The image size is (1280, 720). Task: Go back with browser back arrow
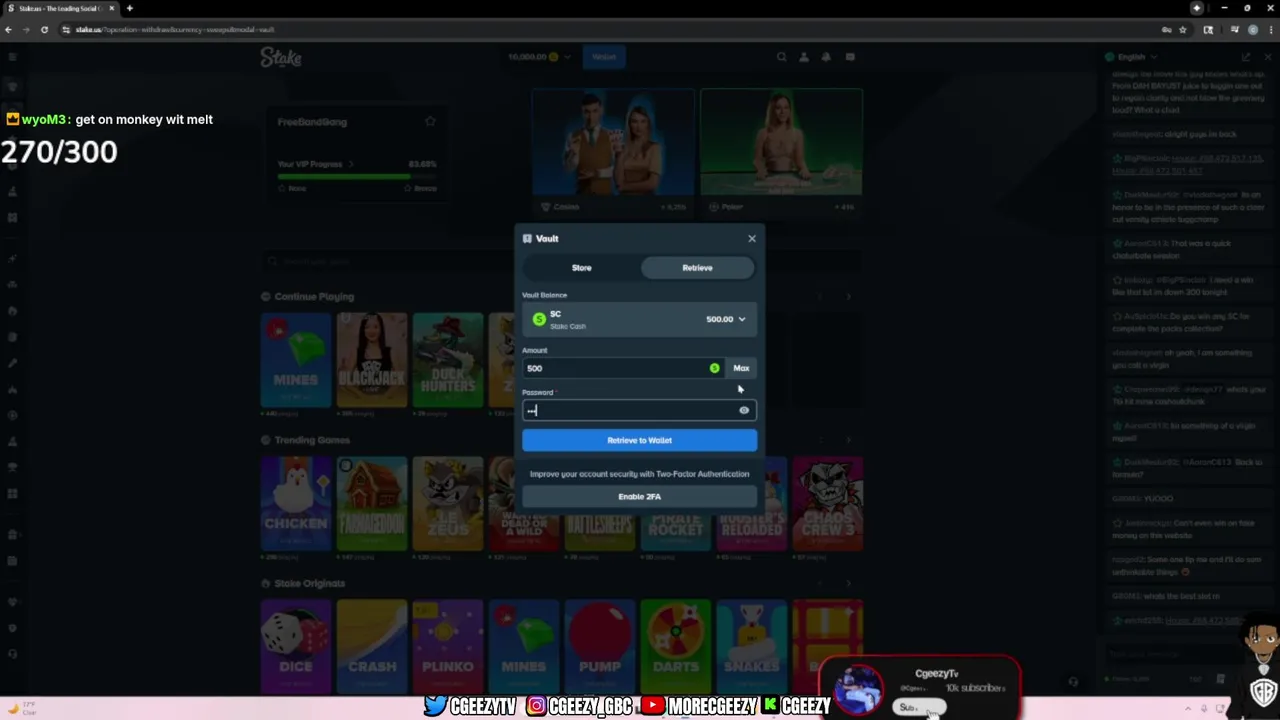coord(8,30)
